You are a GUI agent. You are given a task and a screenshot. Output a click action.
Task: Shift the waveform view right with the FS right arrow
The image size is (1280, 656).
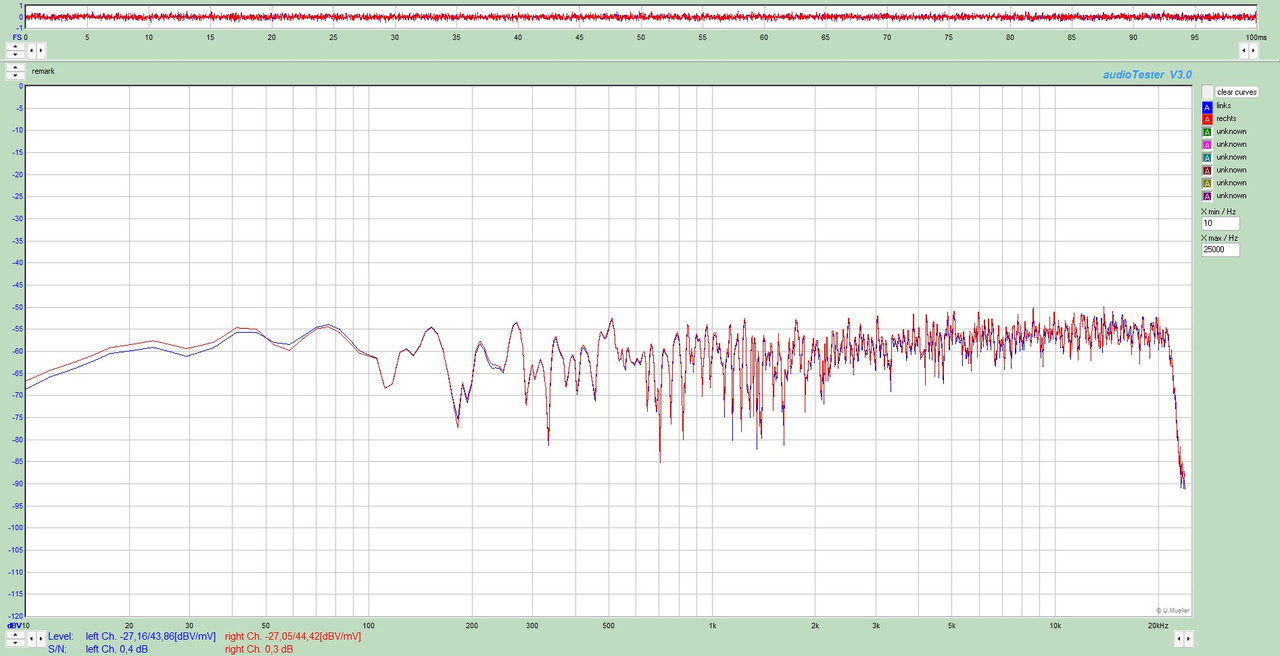(40, 50)
